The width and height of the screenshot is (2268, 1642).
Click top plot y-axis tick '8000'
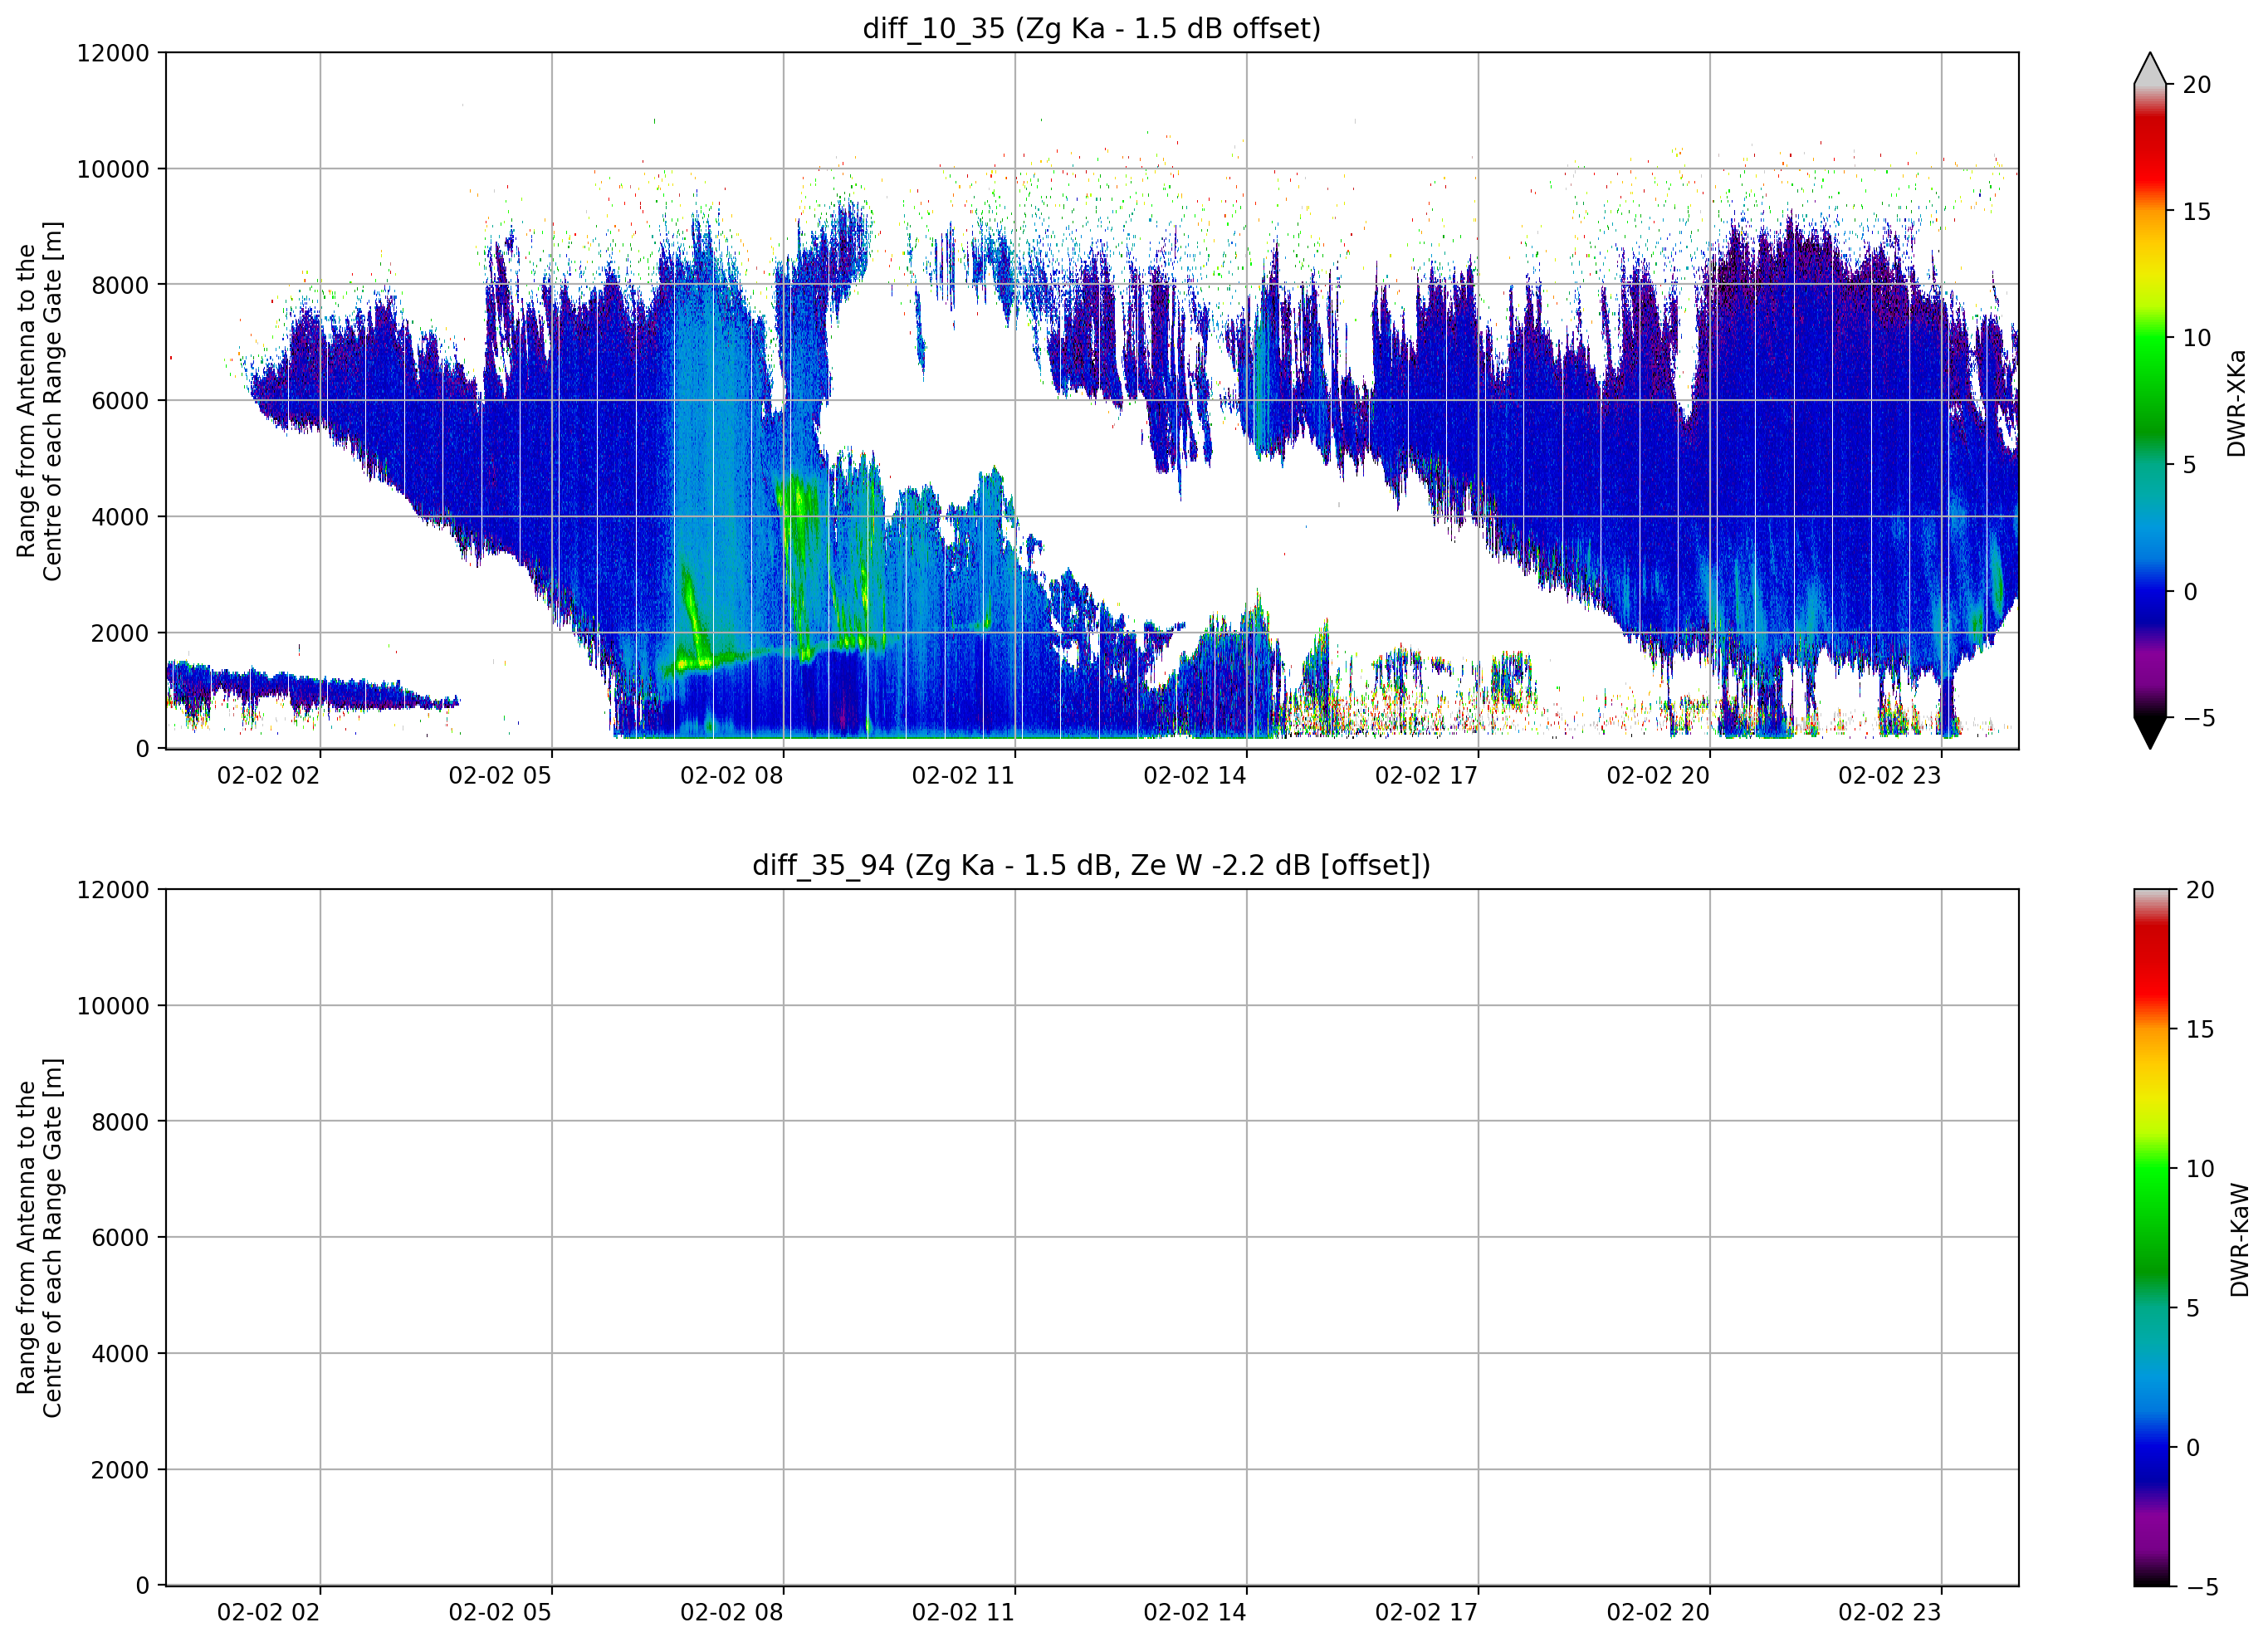[120, 285]
